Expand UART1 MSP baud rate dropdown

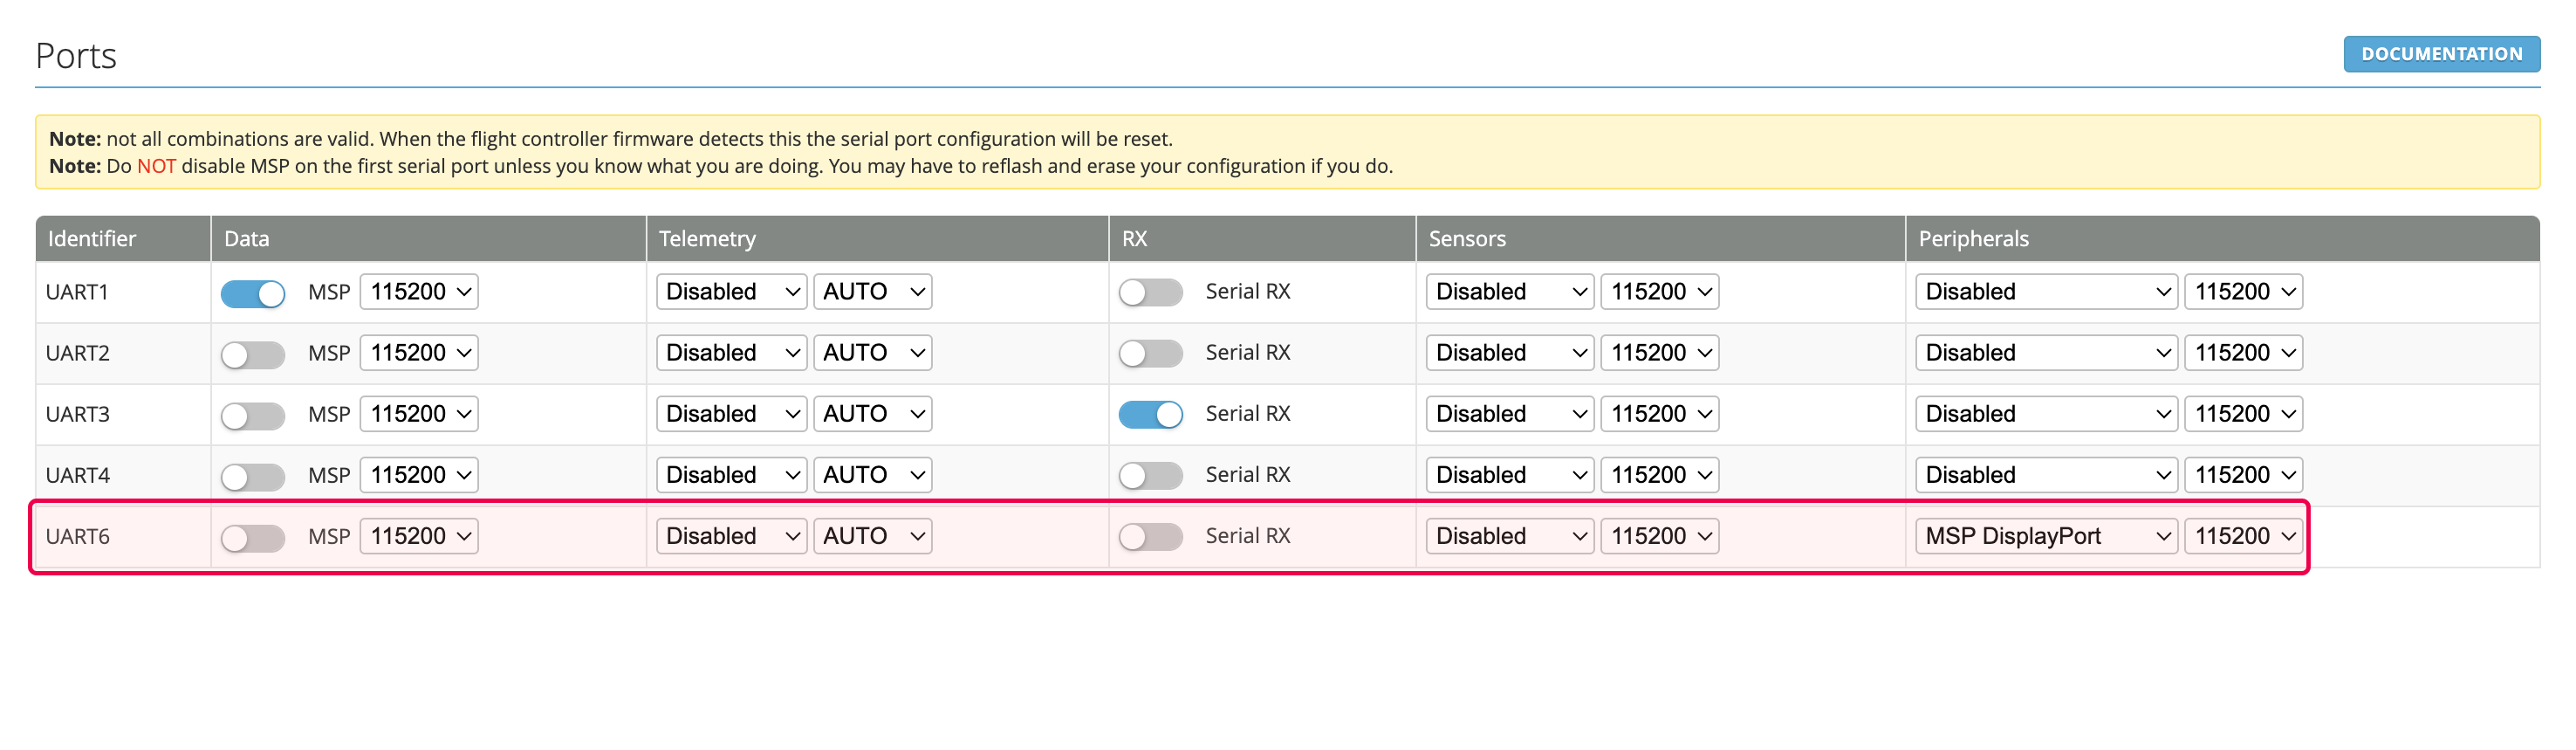419,292
